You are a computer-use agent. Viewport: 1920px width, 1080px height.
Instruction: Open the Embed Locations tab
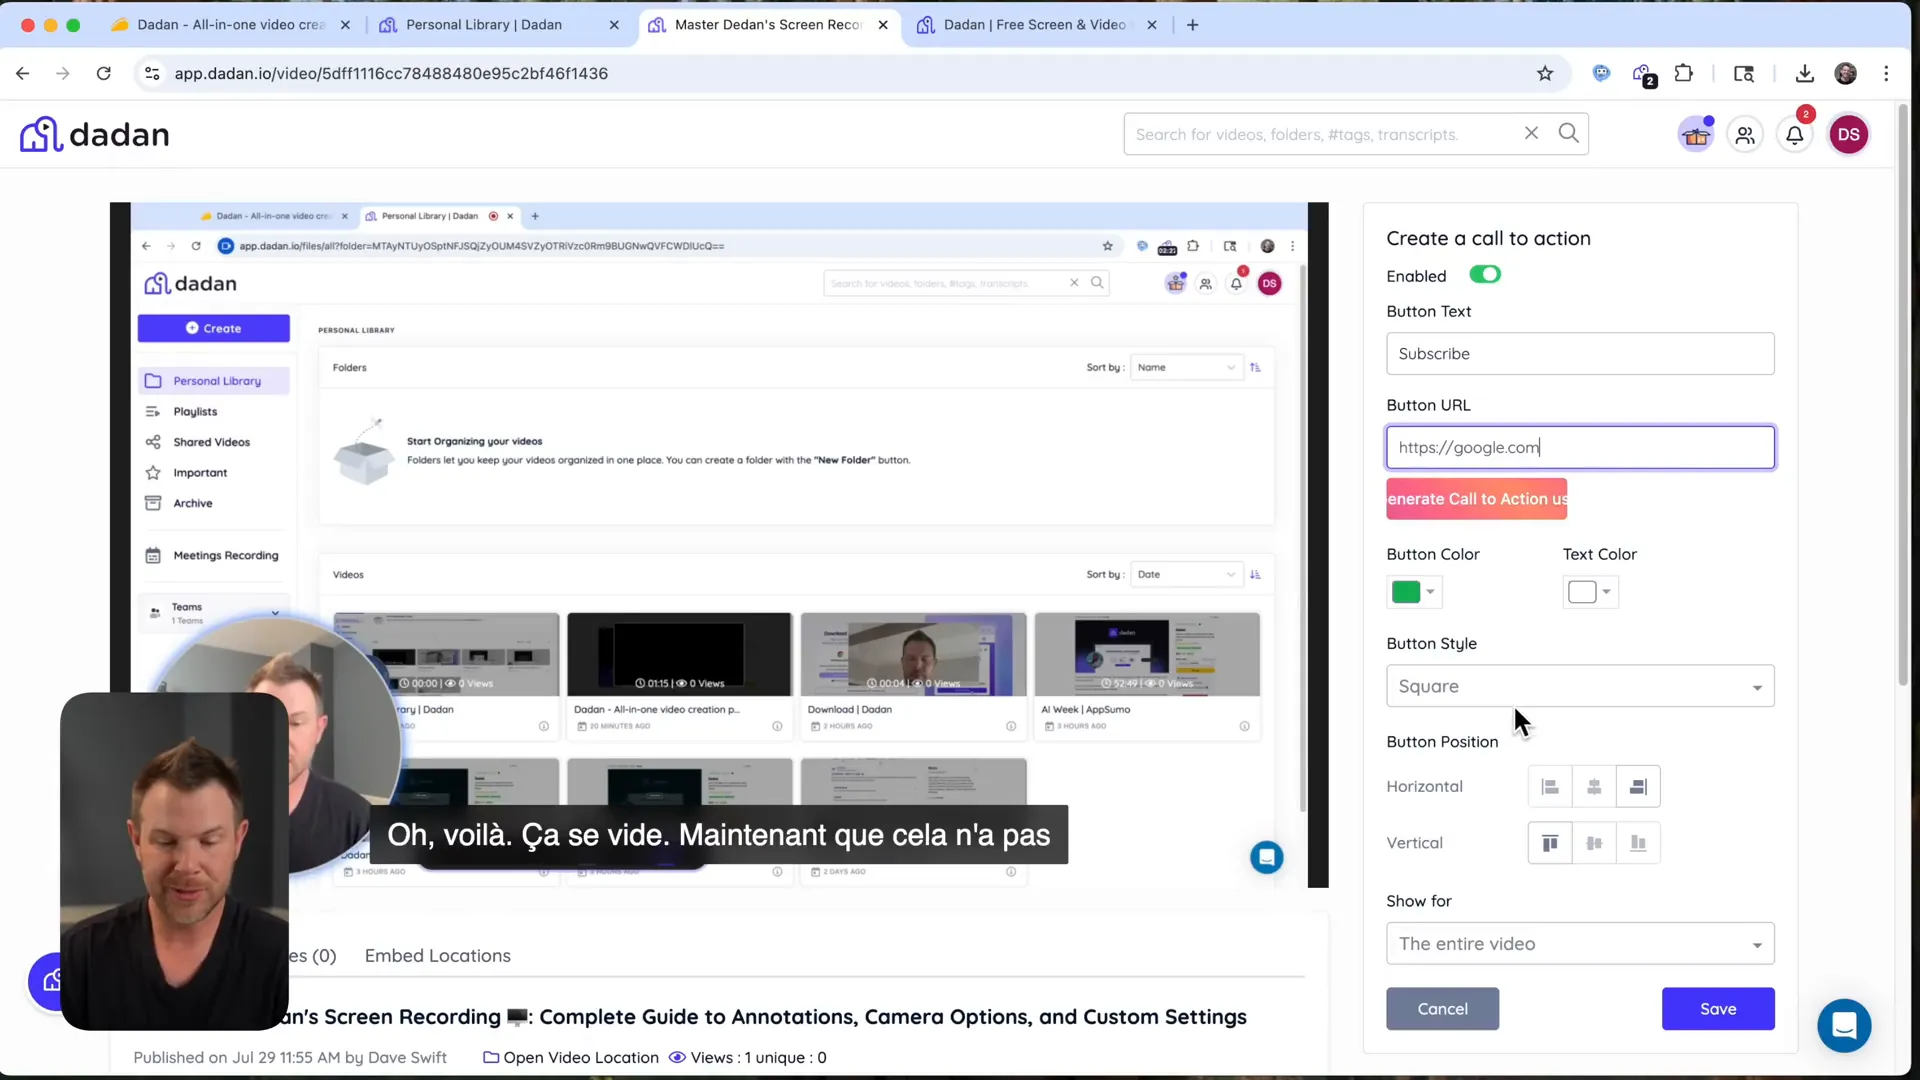[x=437, y=956]
